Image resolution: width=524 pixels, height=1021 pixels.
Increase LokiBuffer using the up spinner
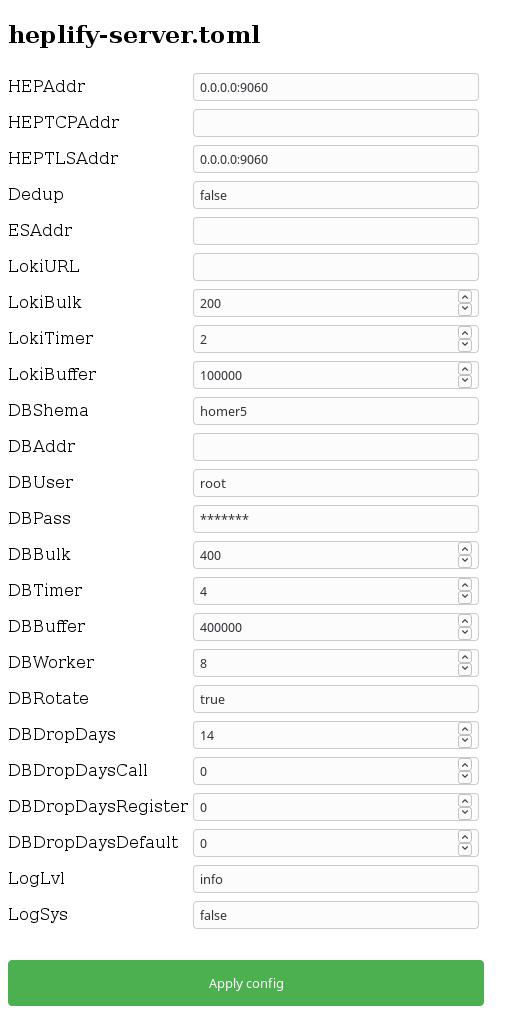[x=465, y=369]
